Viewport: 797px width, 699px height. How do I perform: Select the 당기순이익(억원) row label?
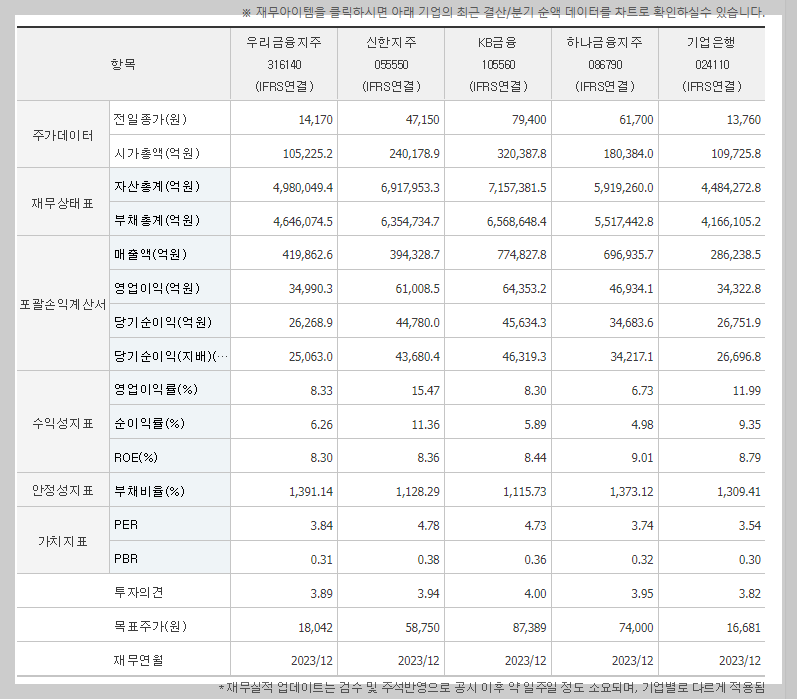tap(163, 322)
